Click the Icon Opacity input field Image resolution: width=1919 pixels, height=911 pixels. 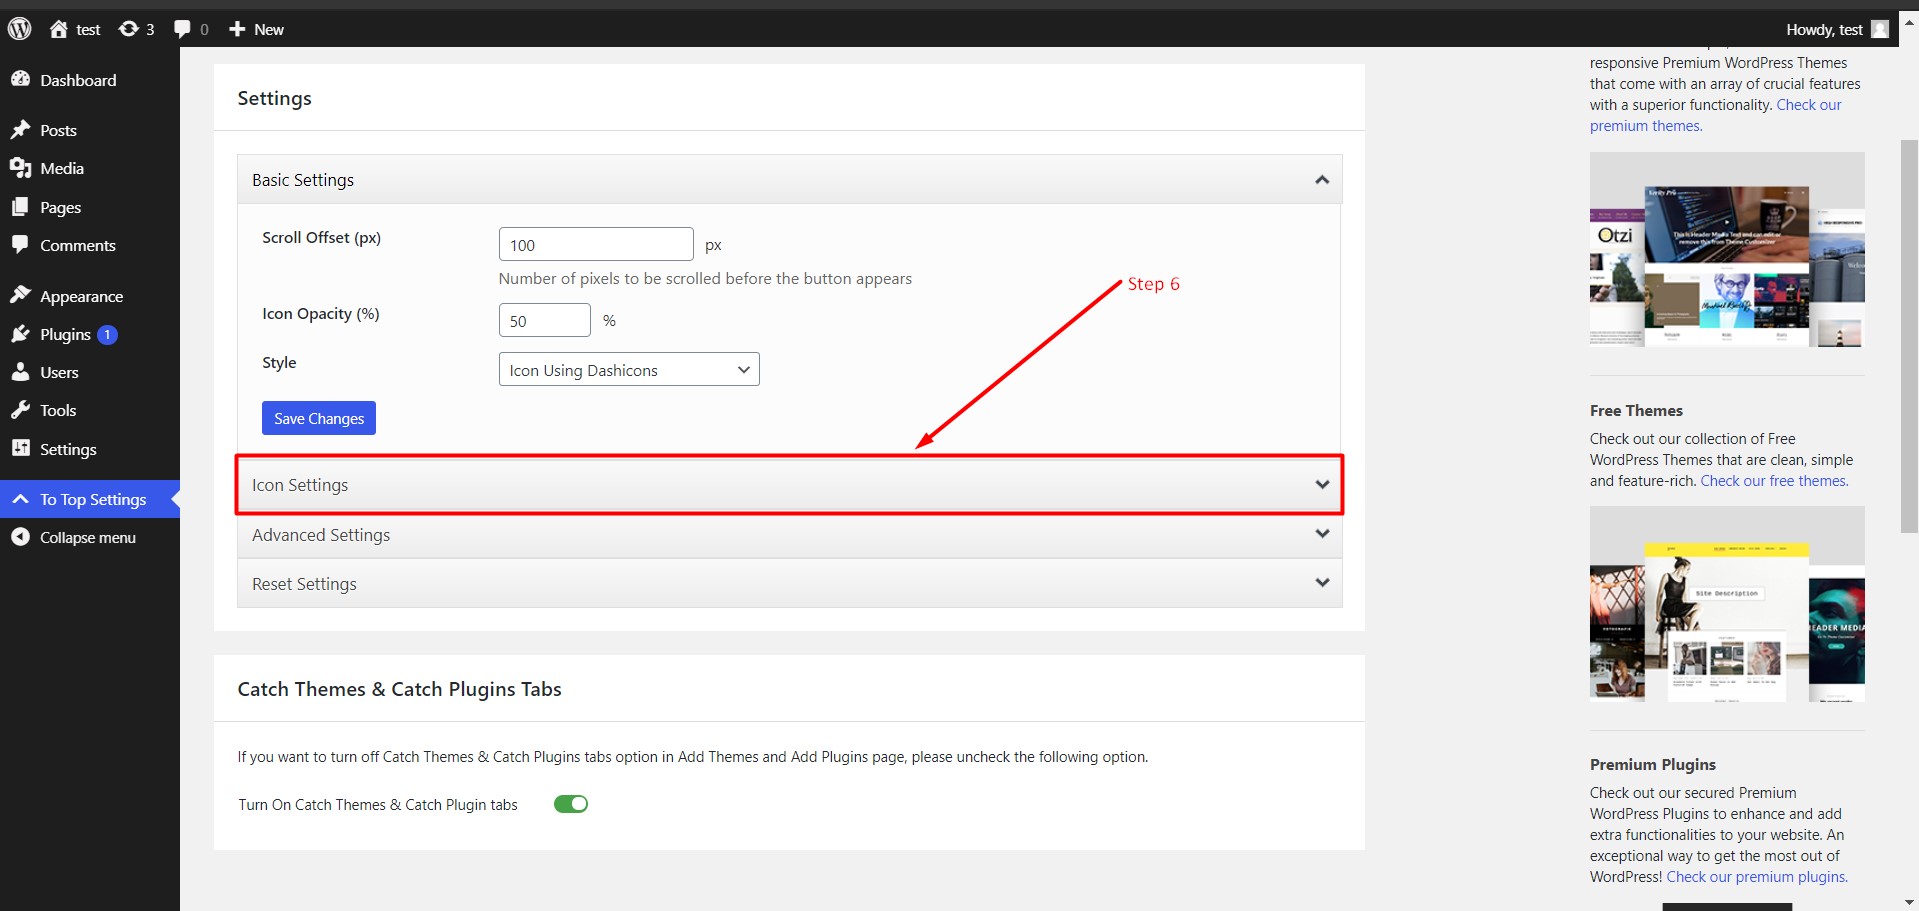pos(545,320)
